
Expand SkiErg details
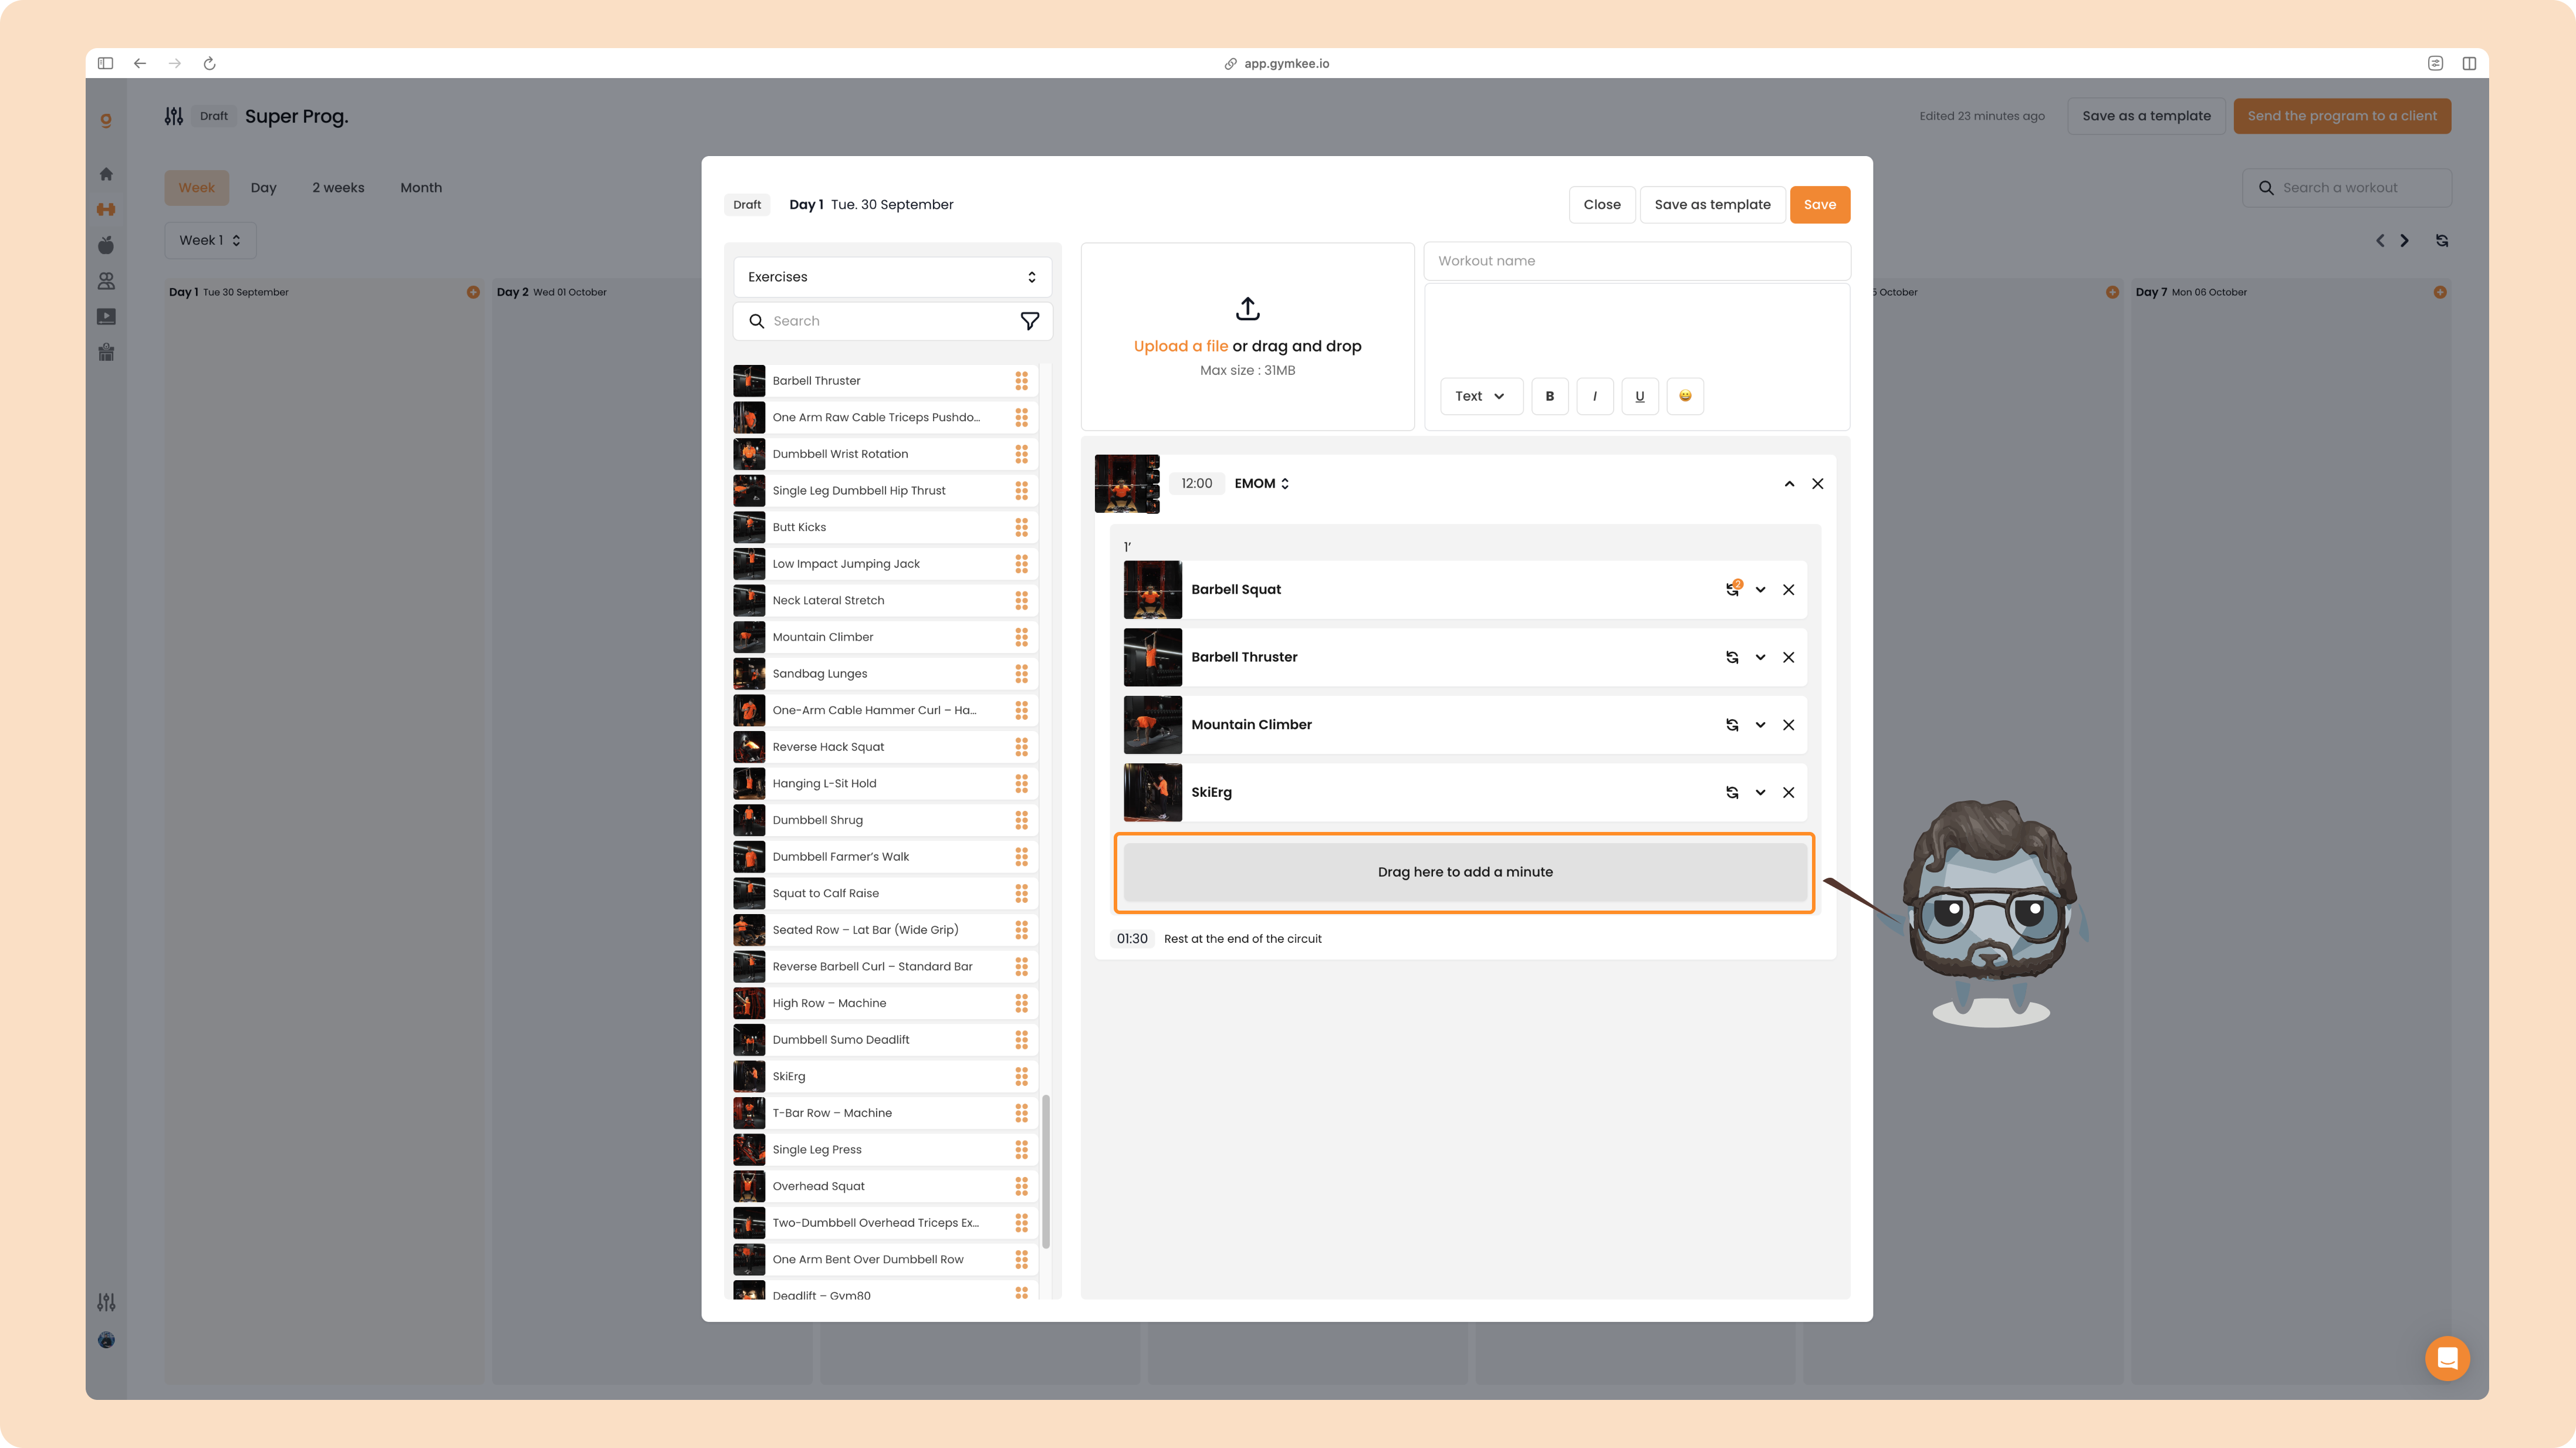(x=1760, y=792)
